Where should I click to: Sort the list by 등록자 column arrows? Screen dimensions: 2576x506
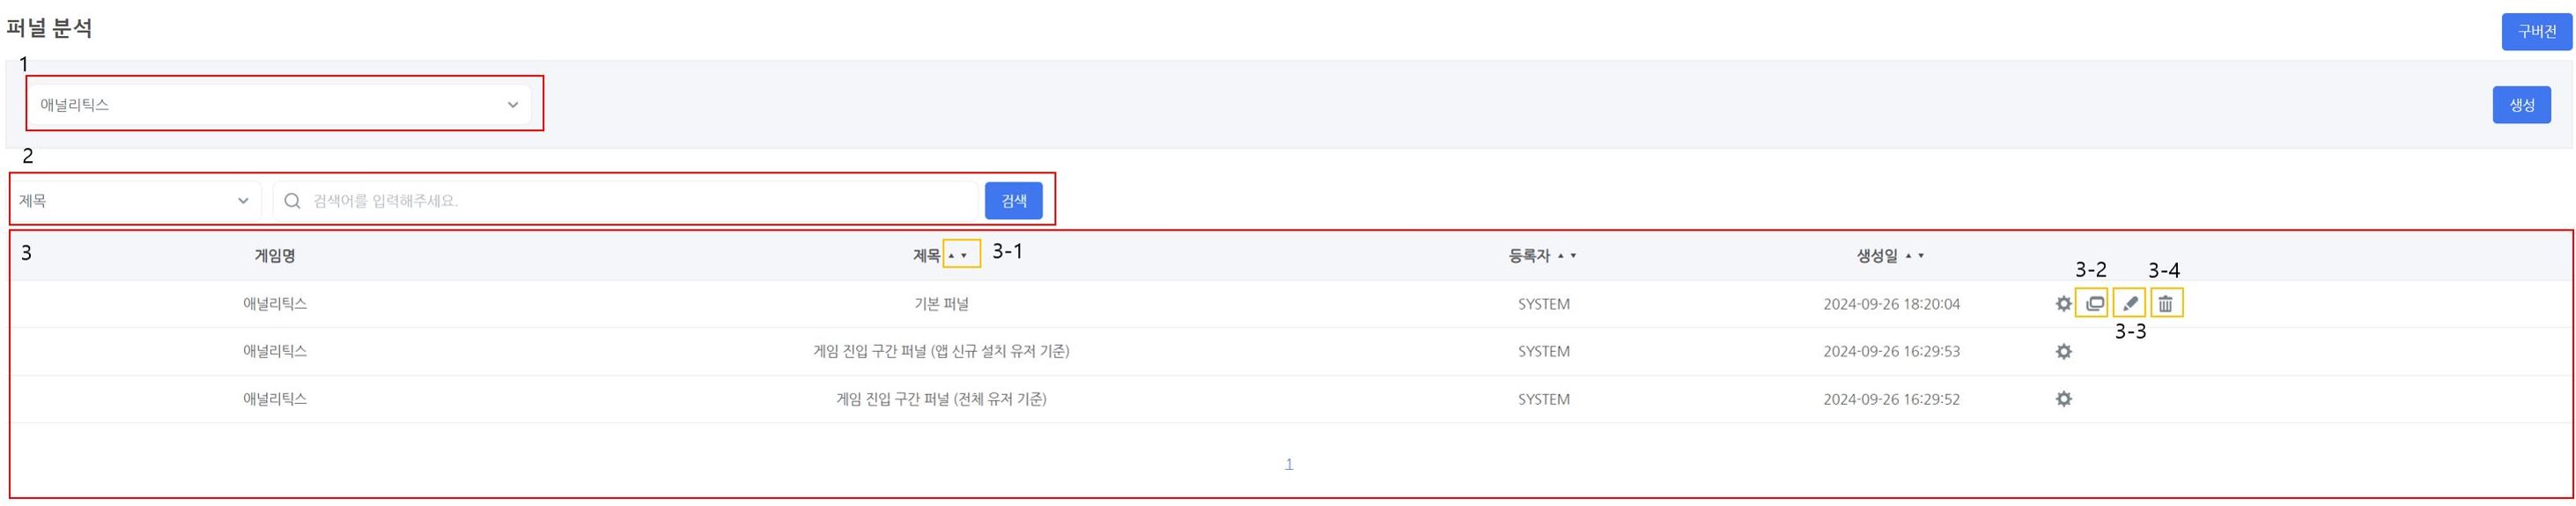pyautogui.click(x=1567, y=256)
